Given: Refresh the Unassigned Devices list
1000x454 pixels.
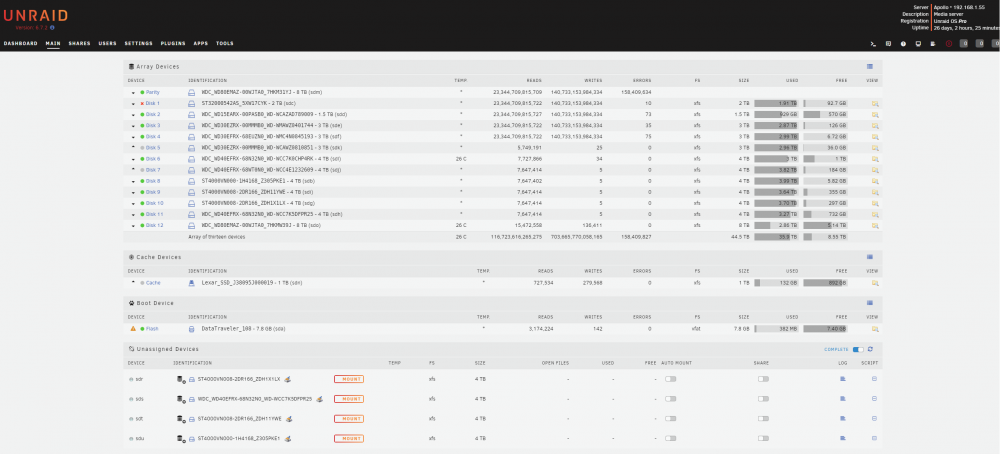Looking at the screenshot, I should [x=870, y=349].
